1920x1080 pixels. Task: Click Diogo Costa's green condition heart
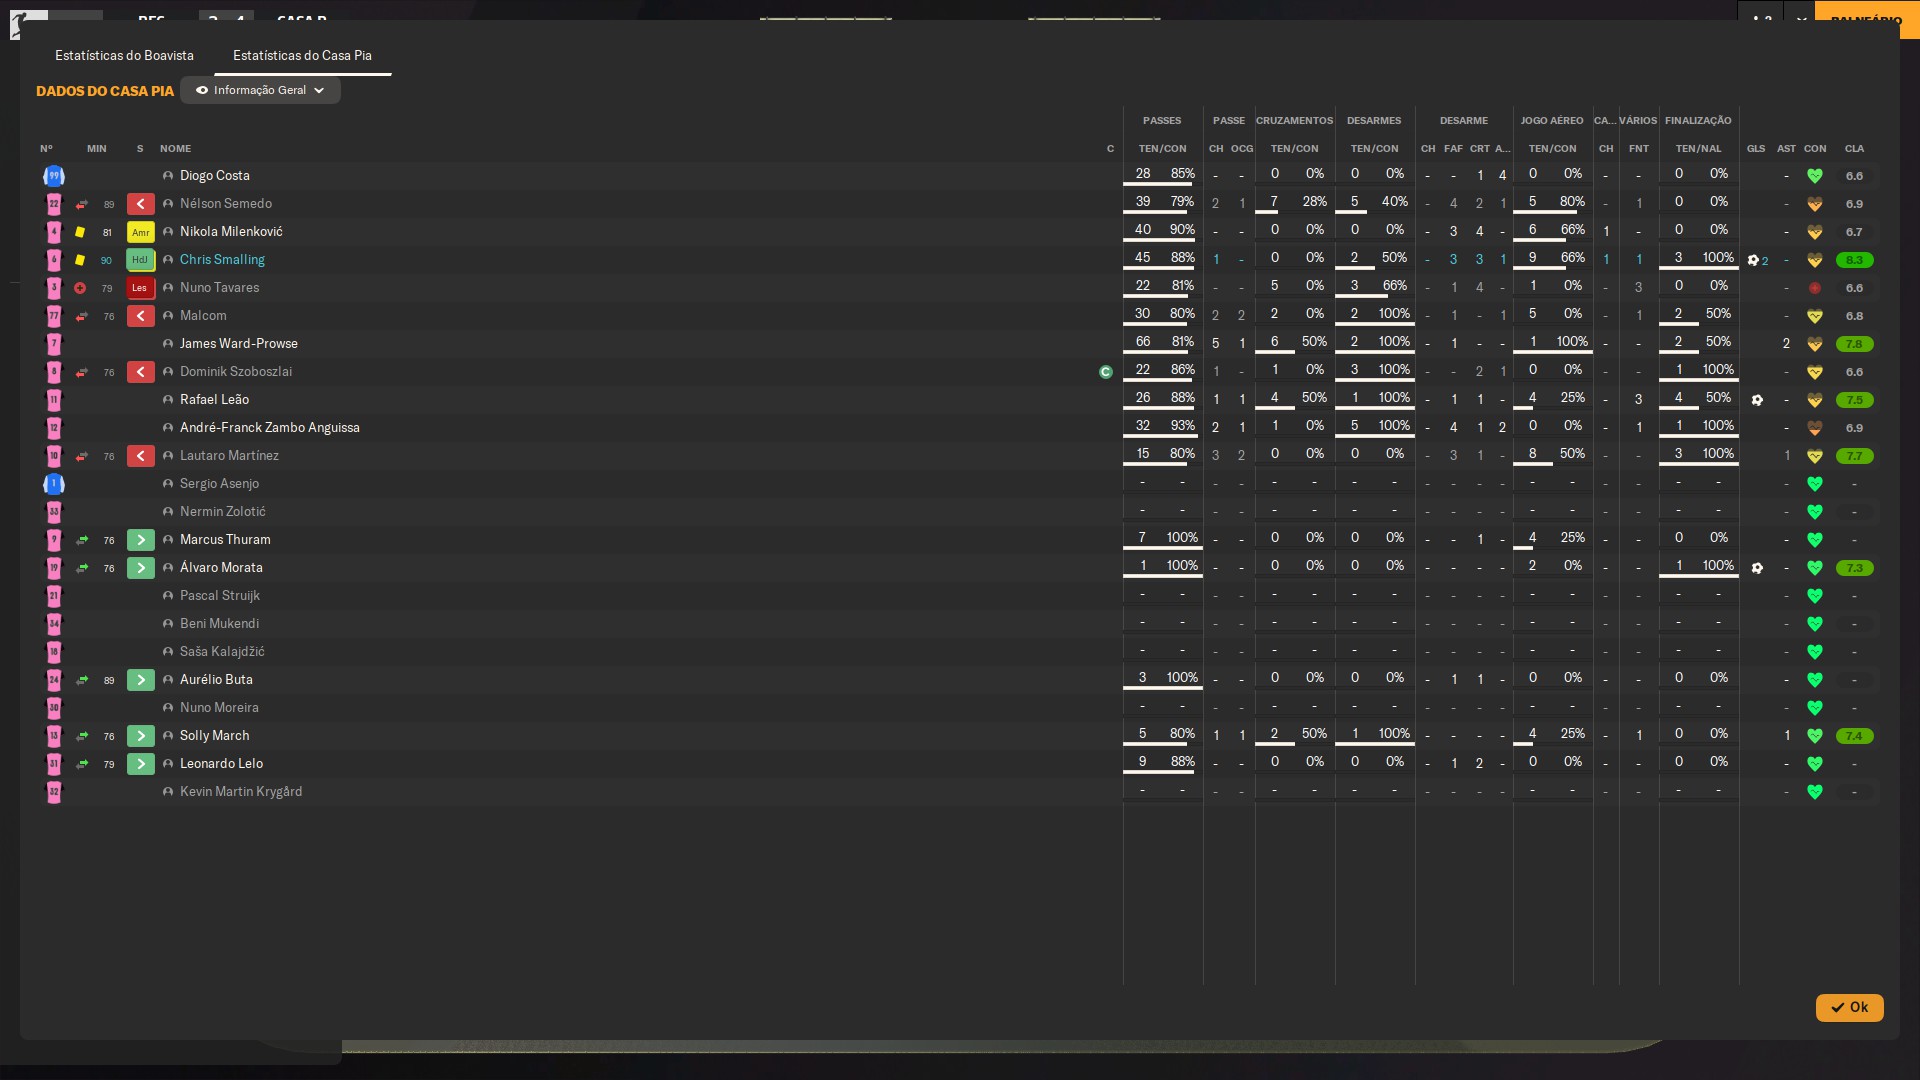1815,176
